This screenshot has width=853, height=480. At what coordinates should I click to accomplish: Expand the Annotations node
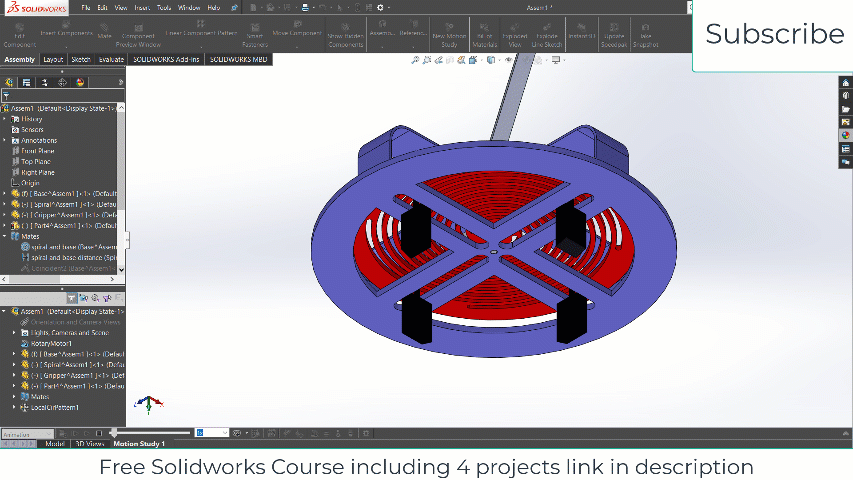(x=5, y=140)
